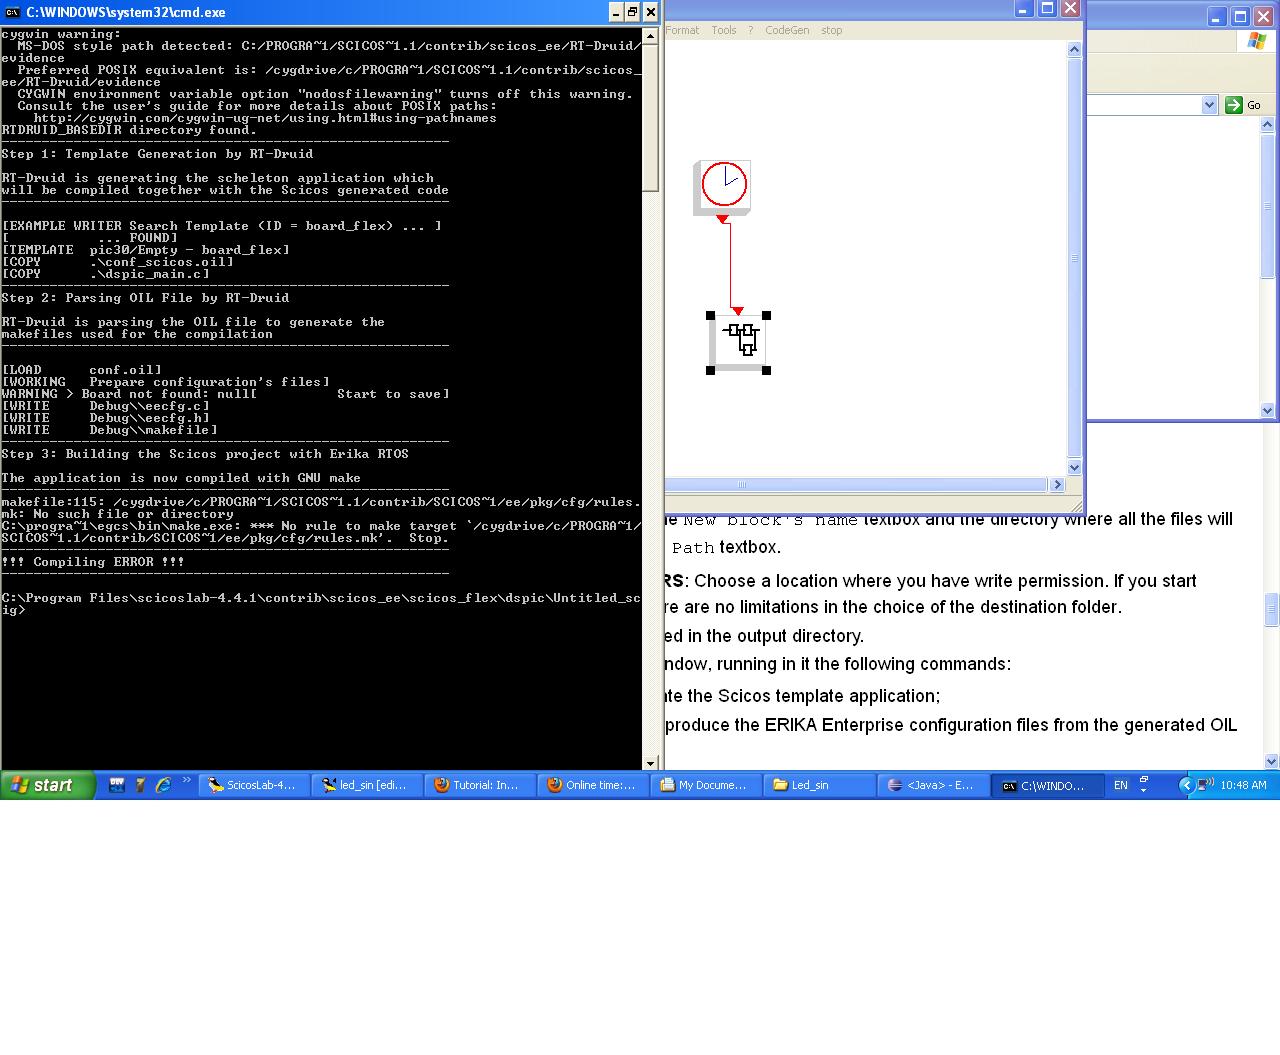Click EN language indicator in tray
The width and height of the screenshot is (1280, 1055).
pos(1121,785)
